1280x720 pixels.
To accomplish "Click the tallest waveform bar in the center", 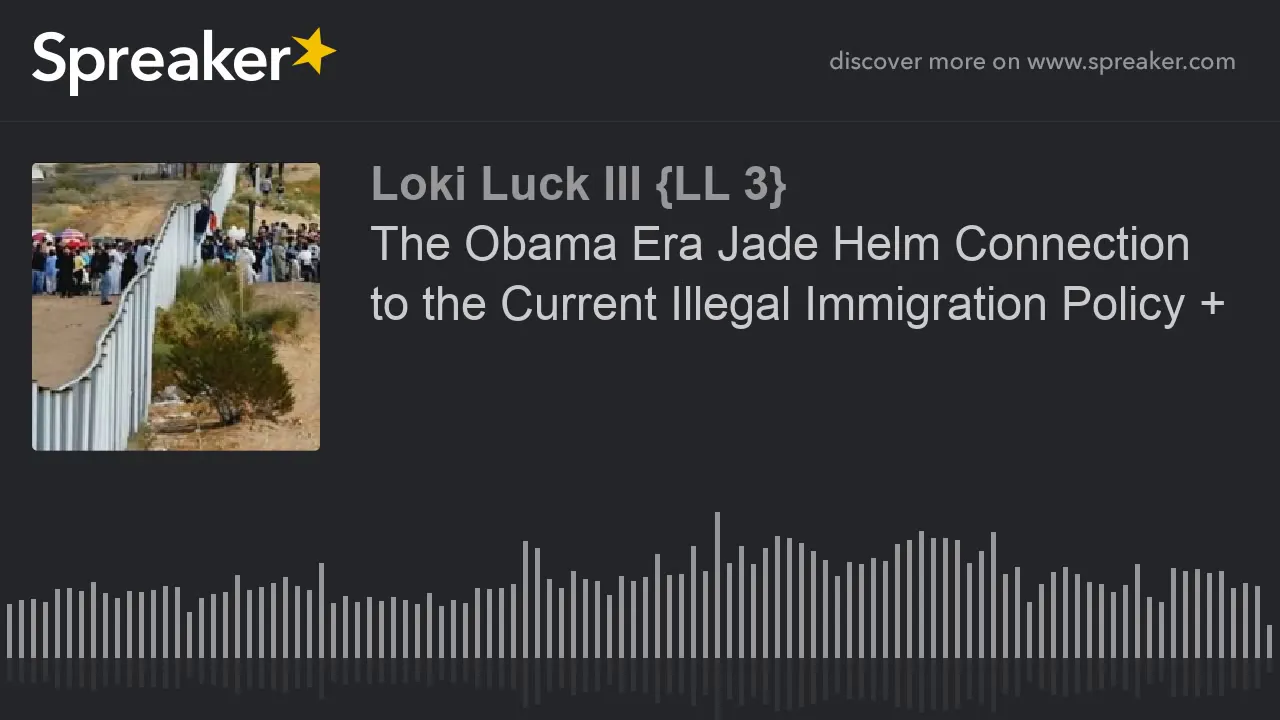I will (717, 585).
